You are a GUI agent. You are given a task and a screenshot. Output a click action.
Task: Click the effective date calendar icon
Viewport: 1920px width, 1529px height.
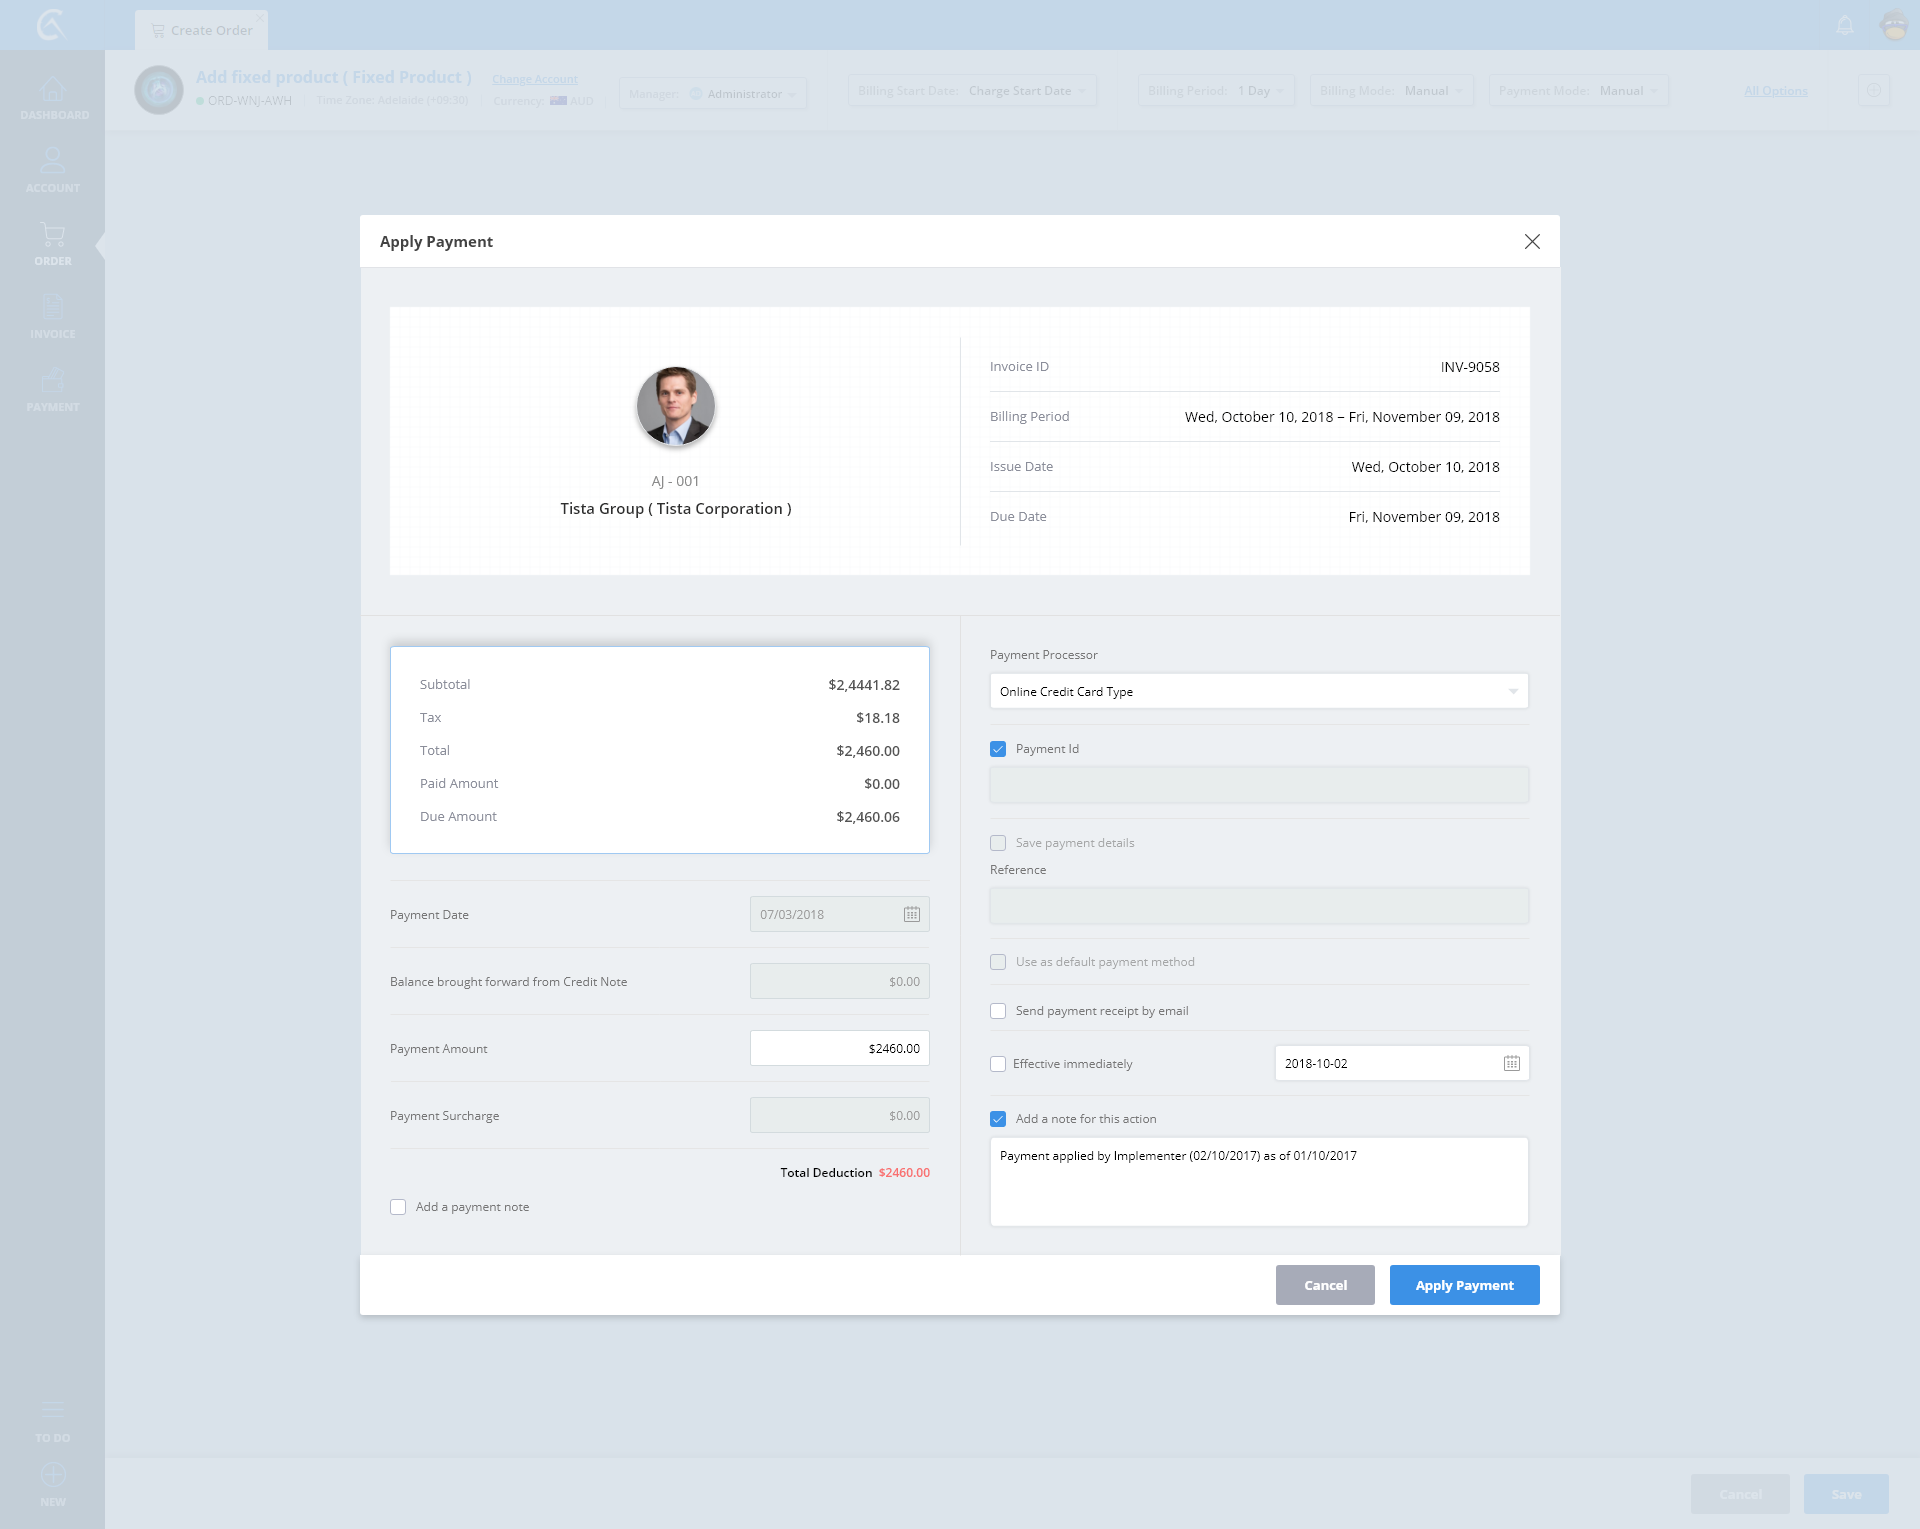tap(1511, 1063)
